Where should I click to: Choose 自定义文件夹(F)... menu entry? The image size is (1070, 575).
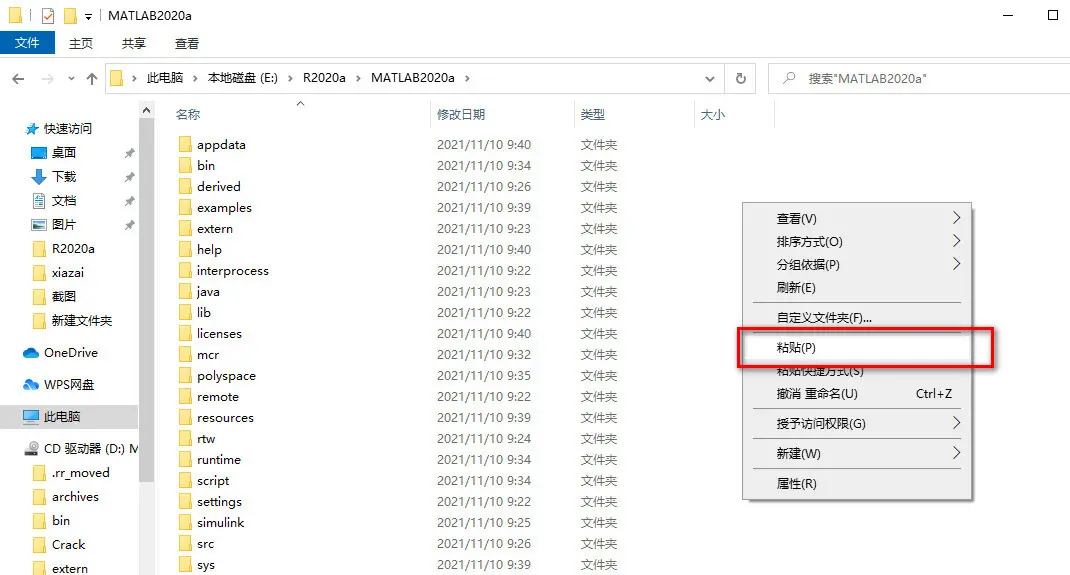(856, 318)
